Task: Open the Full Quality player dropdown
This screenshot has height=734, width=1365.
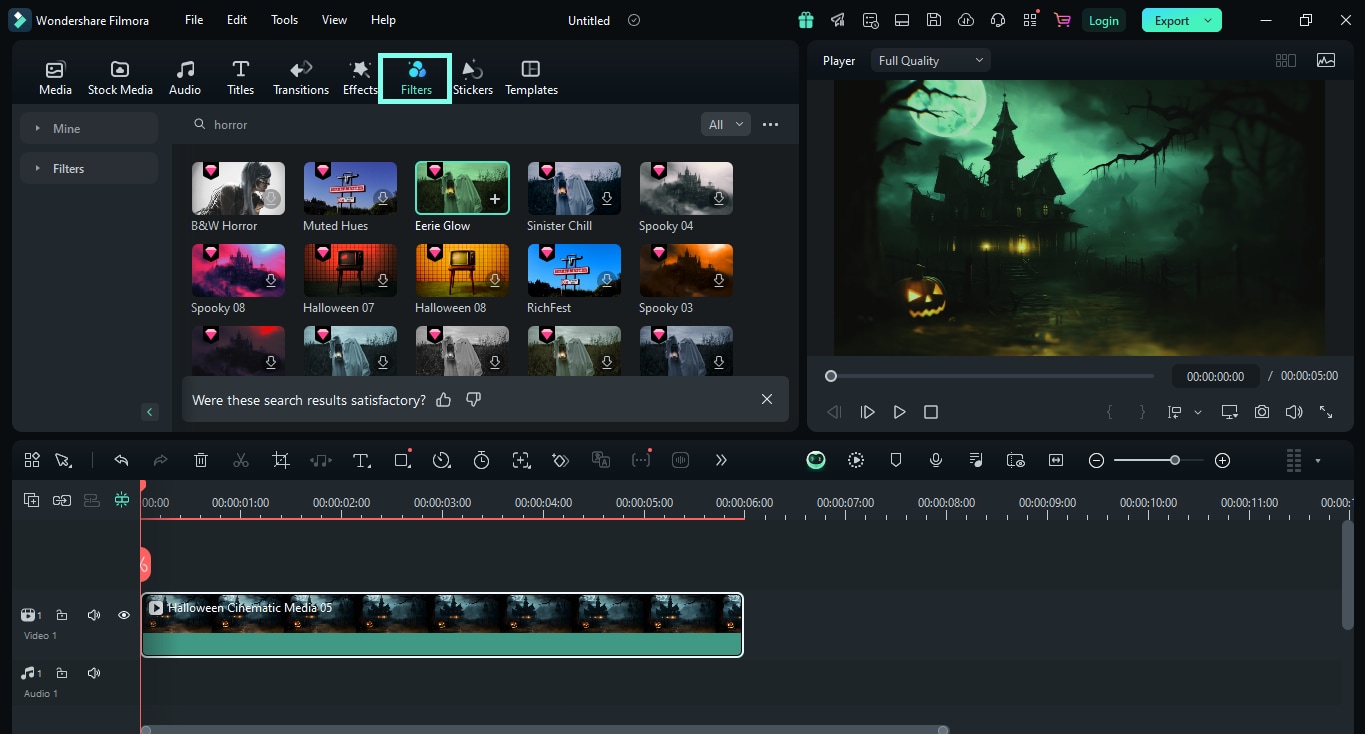Action: tap(930, 60)
